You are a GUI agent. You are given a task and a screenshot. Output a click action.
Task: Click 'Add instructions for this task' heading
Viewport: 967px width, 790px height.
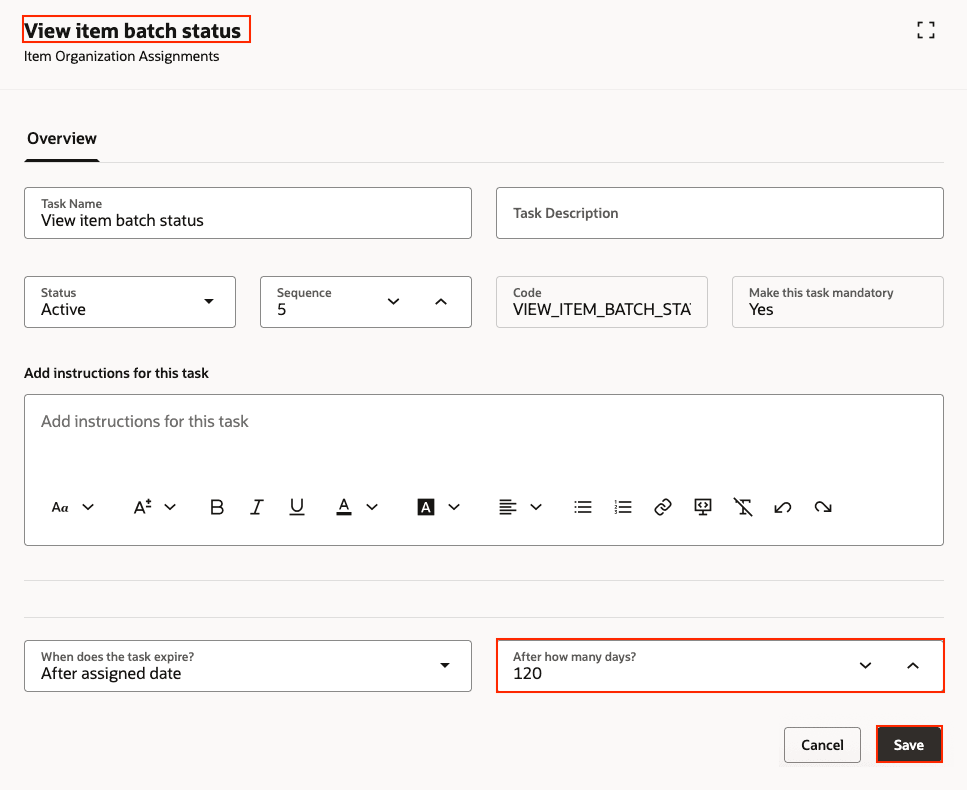click(x=117, y=373)
